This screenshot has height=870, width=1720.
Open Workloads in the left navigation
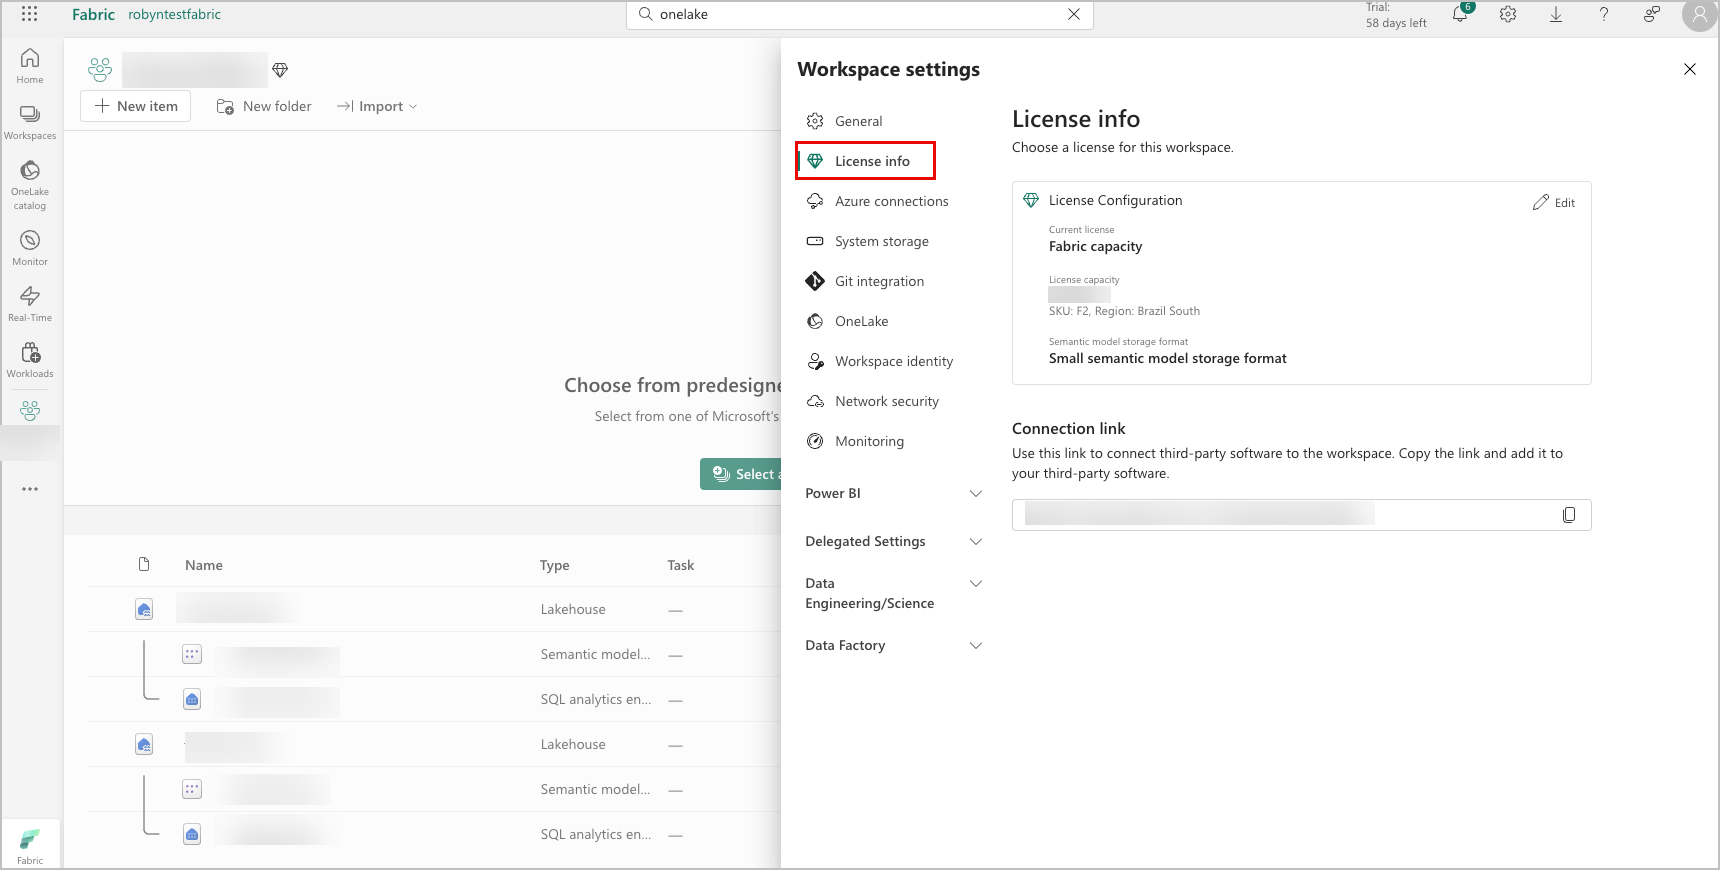[30, 360]
